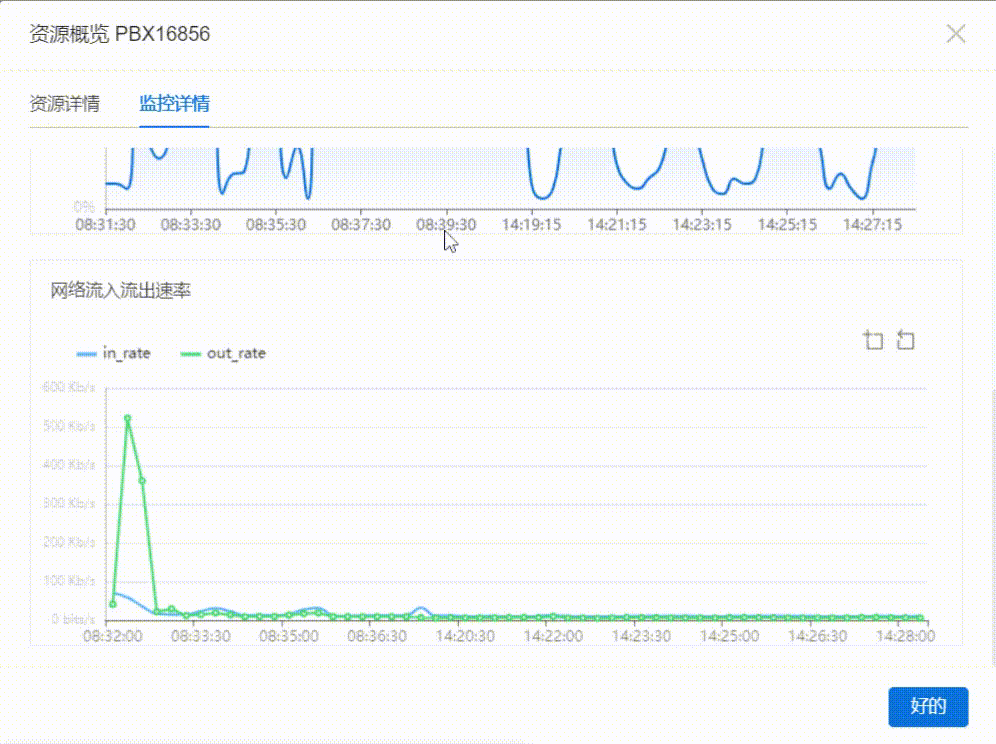The height and width of the screenshot is (744, 996).
Task: Click the 600 Kb/s y-axis label
Action: [70, 388]
